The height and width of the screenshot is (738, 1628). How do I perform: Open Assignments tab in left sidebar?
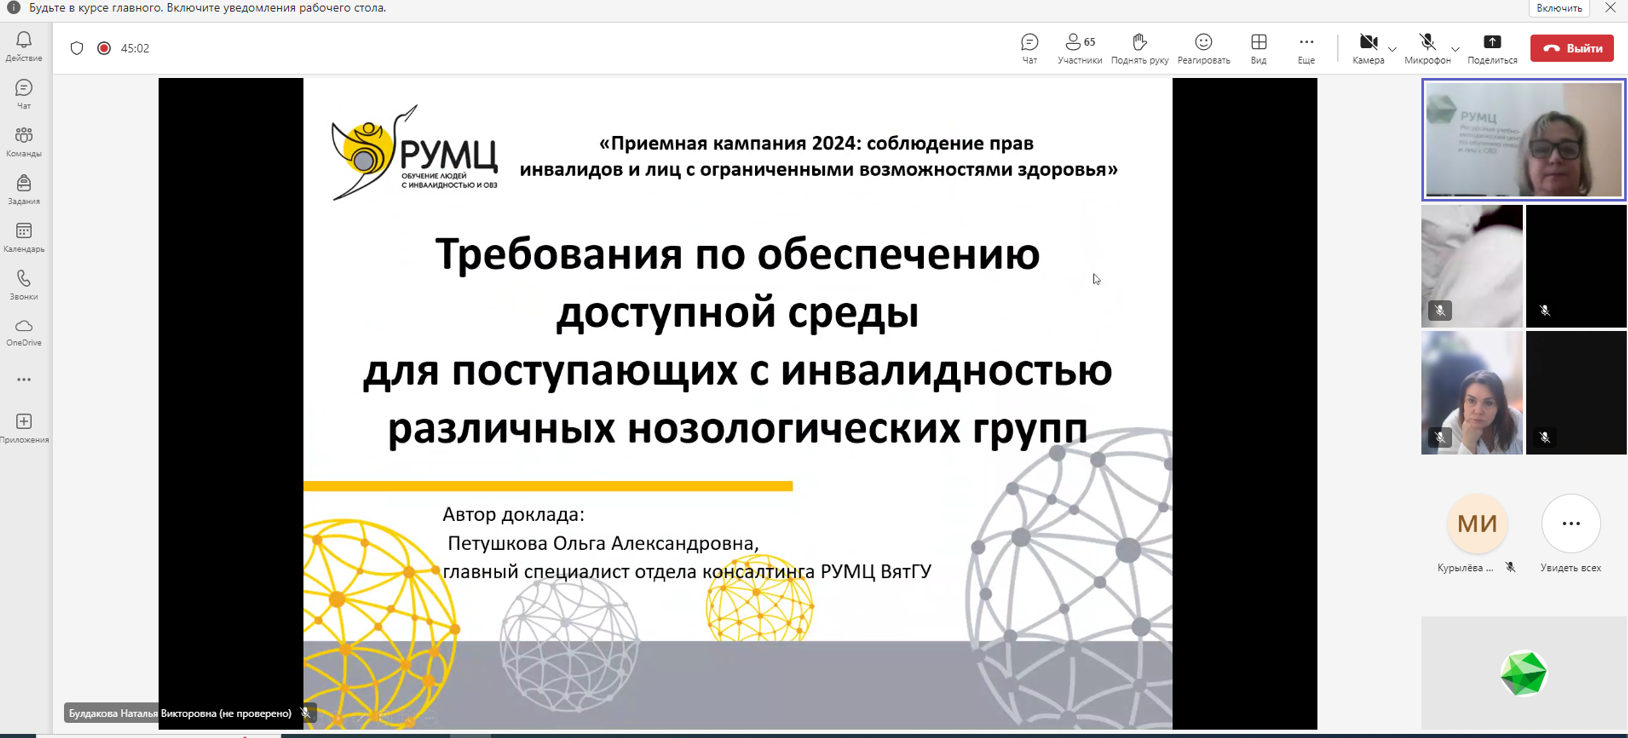[x=24, y=189]
